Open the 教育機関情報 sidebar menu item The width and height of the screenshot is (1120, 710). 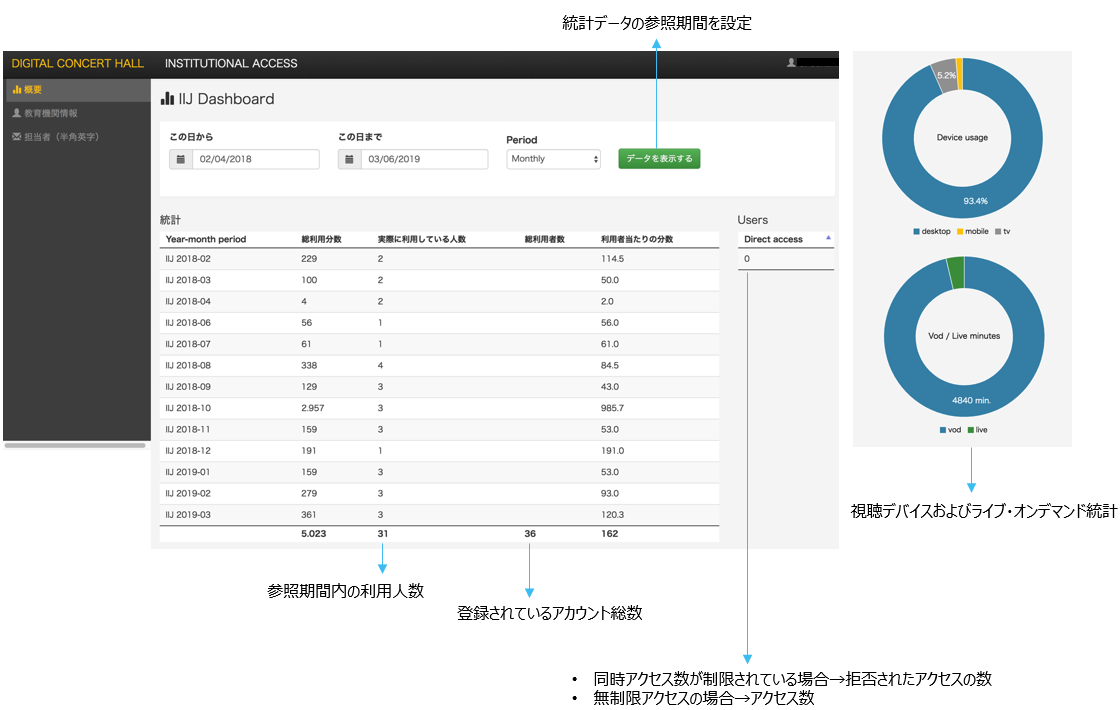tap(50, 113)
